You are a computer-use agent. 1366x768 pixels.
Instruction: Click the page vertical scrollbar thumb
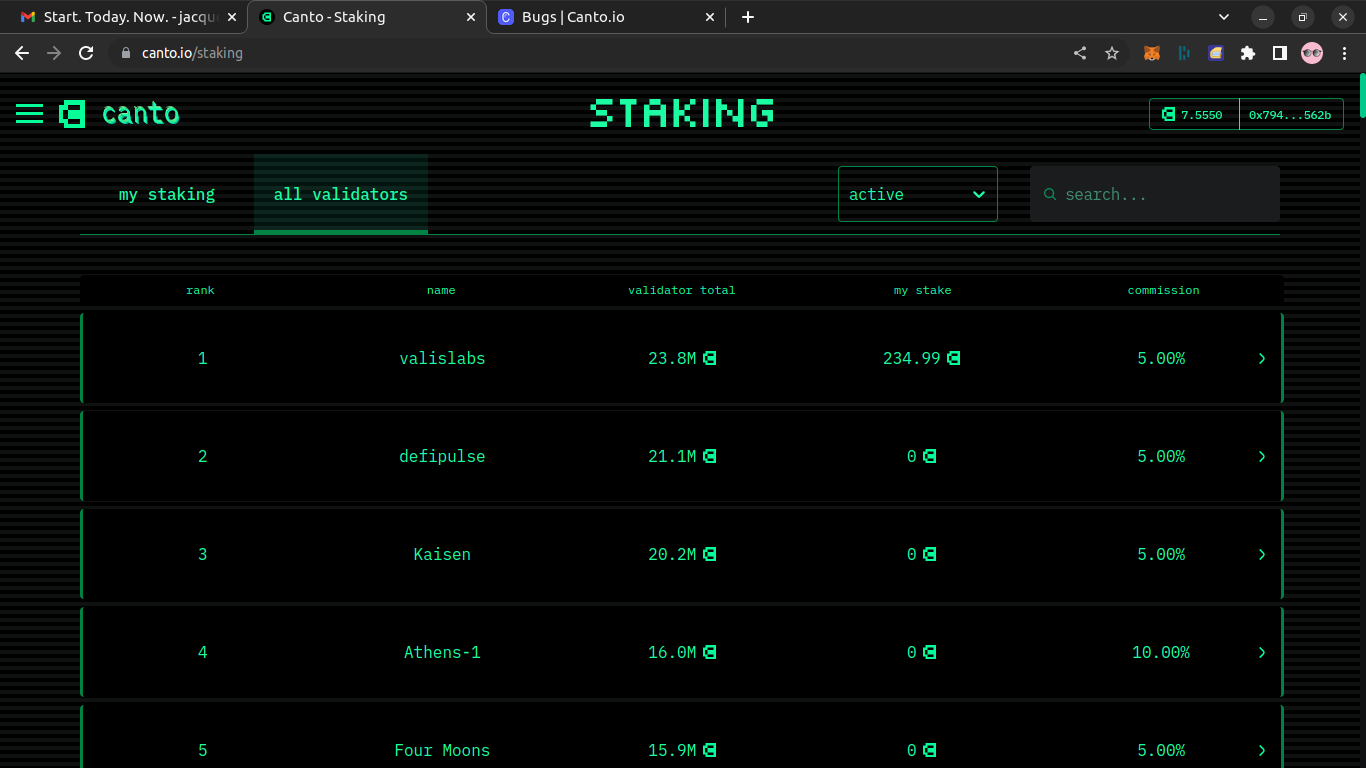pyautogui.click(x=1361, y=95)
